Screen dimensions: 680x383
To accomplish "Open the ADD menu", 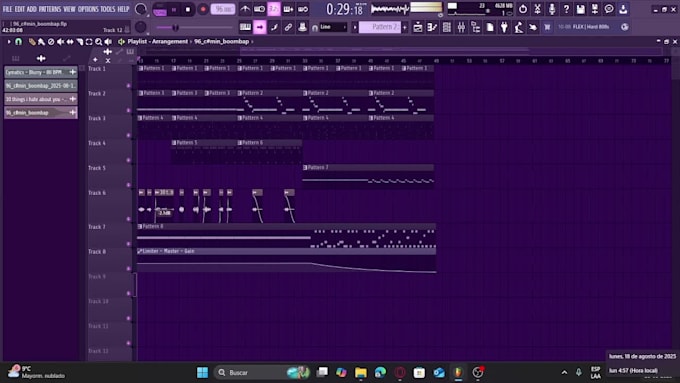I will 32,9.
